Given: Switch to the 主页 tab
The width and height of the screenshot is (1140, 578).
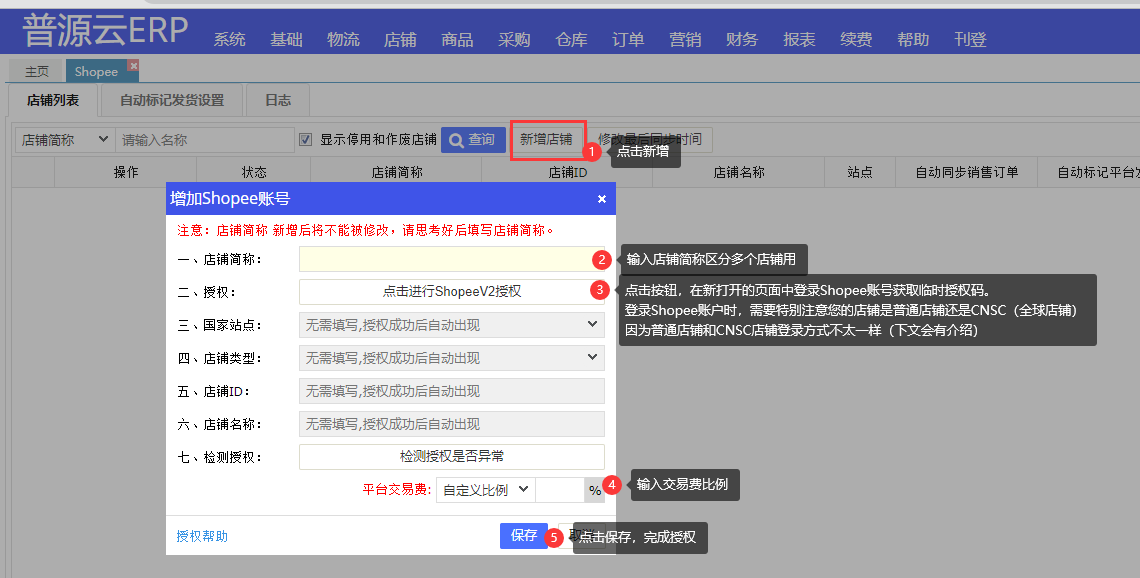Looking at the screenshot, I should click(36, 71).
